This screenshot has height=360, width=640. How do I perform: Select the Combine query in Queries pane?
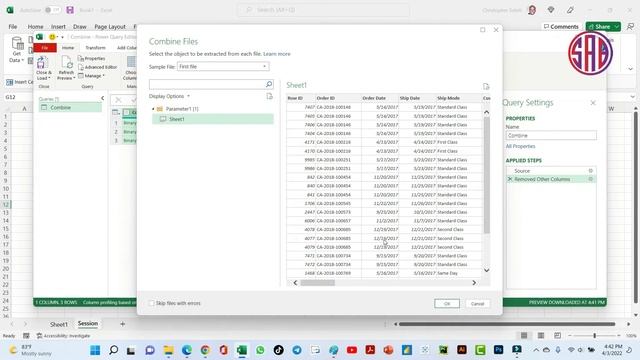(x=70, y=107)
